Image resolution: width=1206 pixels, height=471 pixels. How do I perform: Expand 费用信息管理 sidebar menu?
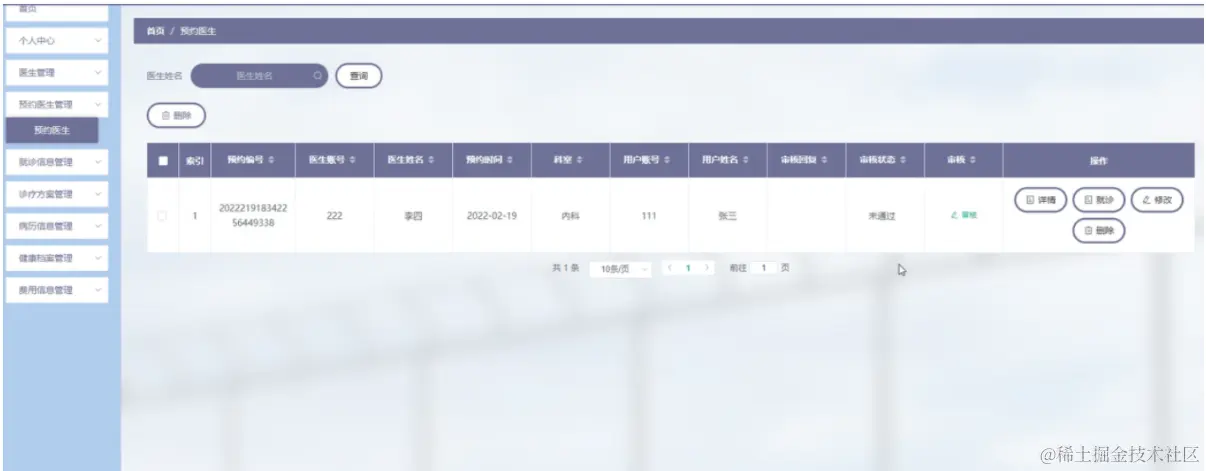point(56,290)
